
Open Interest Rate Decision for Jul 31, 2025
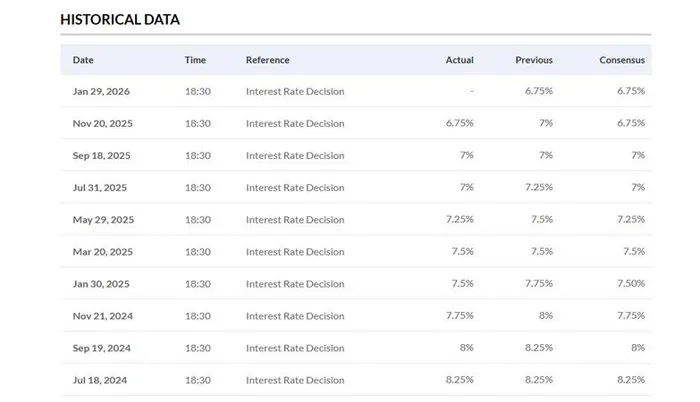coord(294,188)
